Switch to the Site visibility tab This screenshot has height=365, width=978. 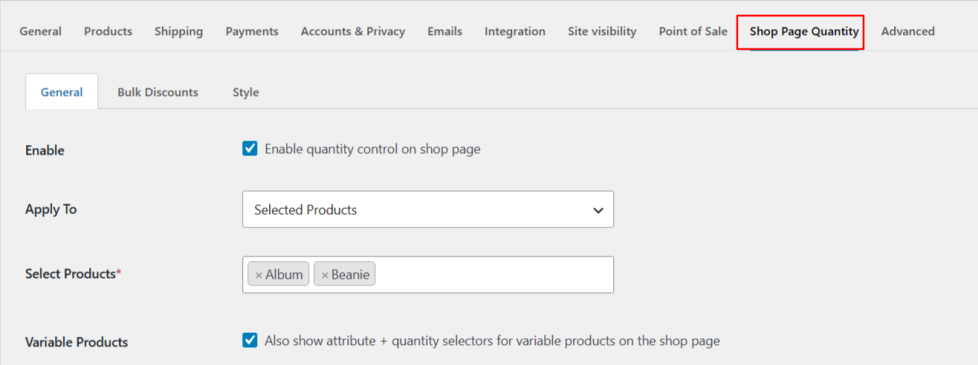tap(602, 31)
